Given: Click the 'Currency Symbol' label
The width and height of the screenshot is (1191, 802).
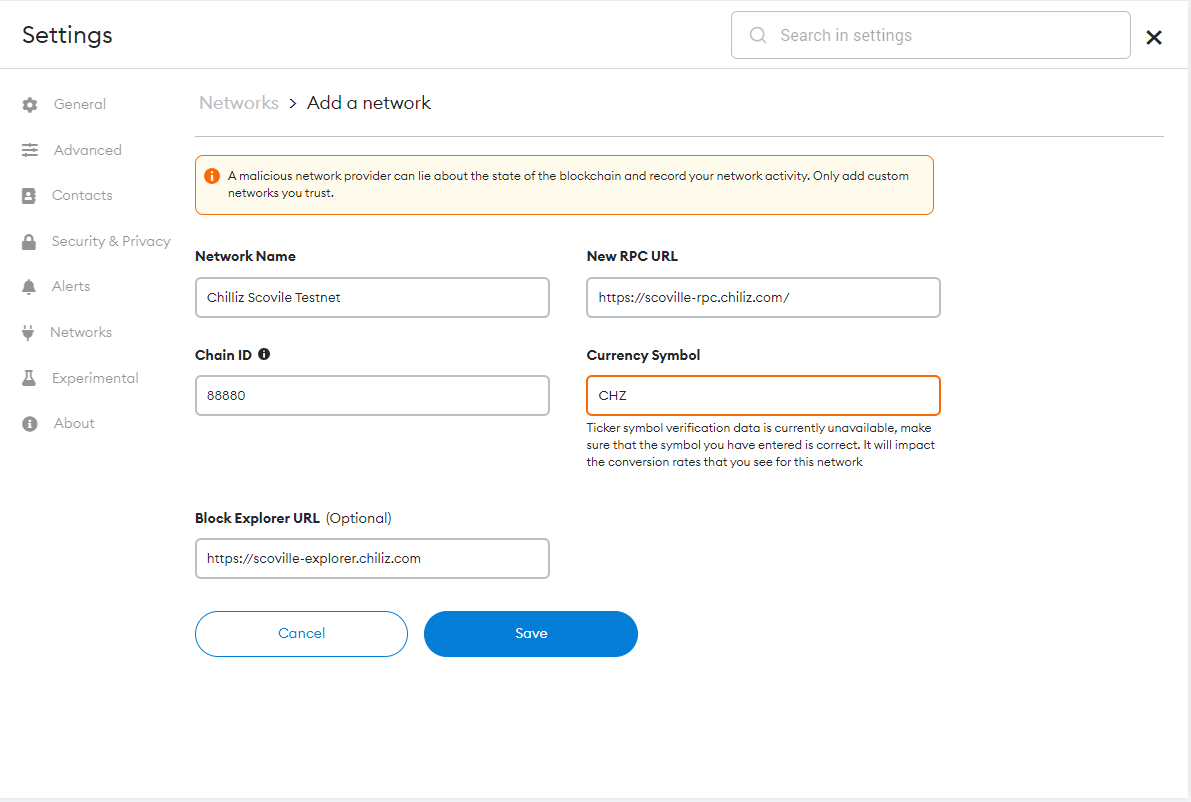Looking at the screenshot, I should click(x=643, y=355).
